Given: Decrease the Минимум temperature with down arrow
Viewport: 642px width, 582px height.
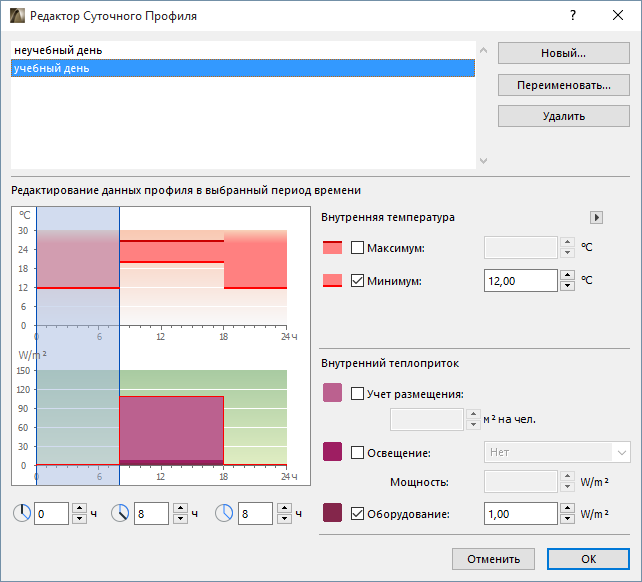Looking at the screenshot, I should pyautogui.click(x=567, y=286).
